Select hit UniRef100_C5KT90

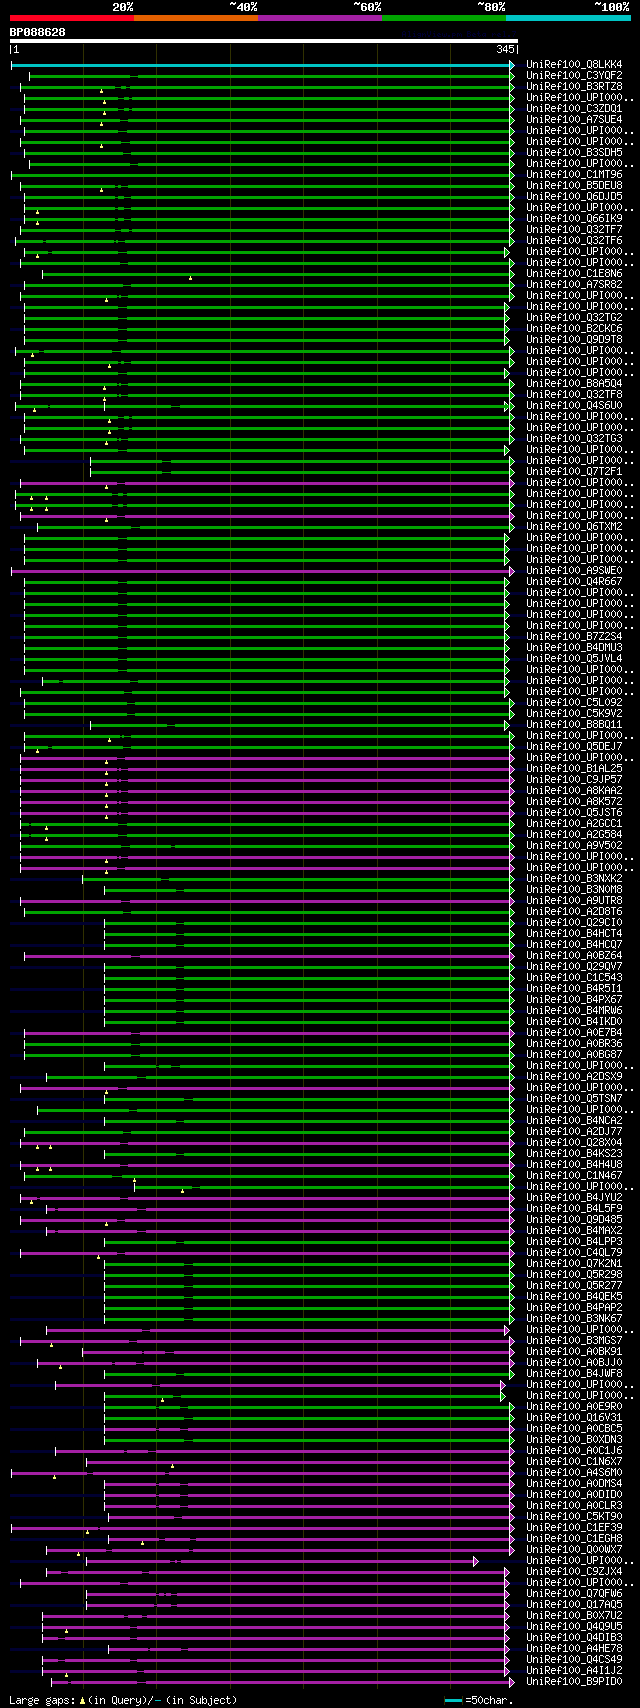click(x=574, y=1517)
